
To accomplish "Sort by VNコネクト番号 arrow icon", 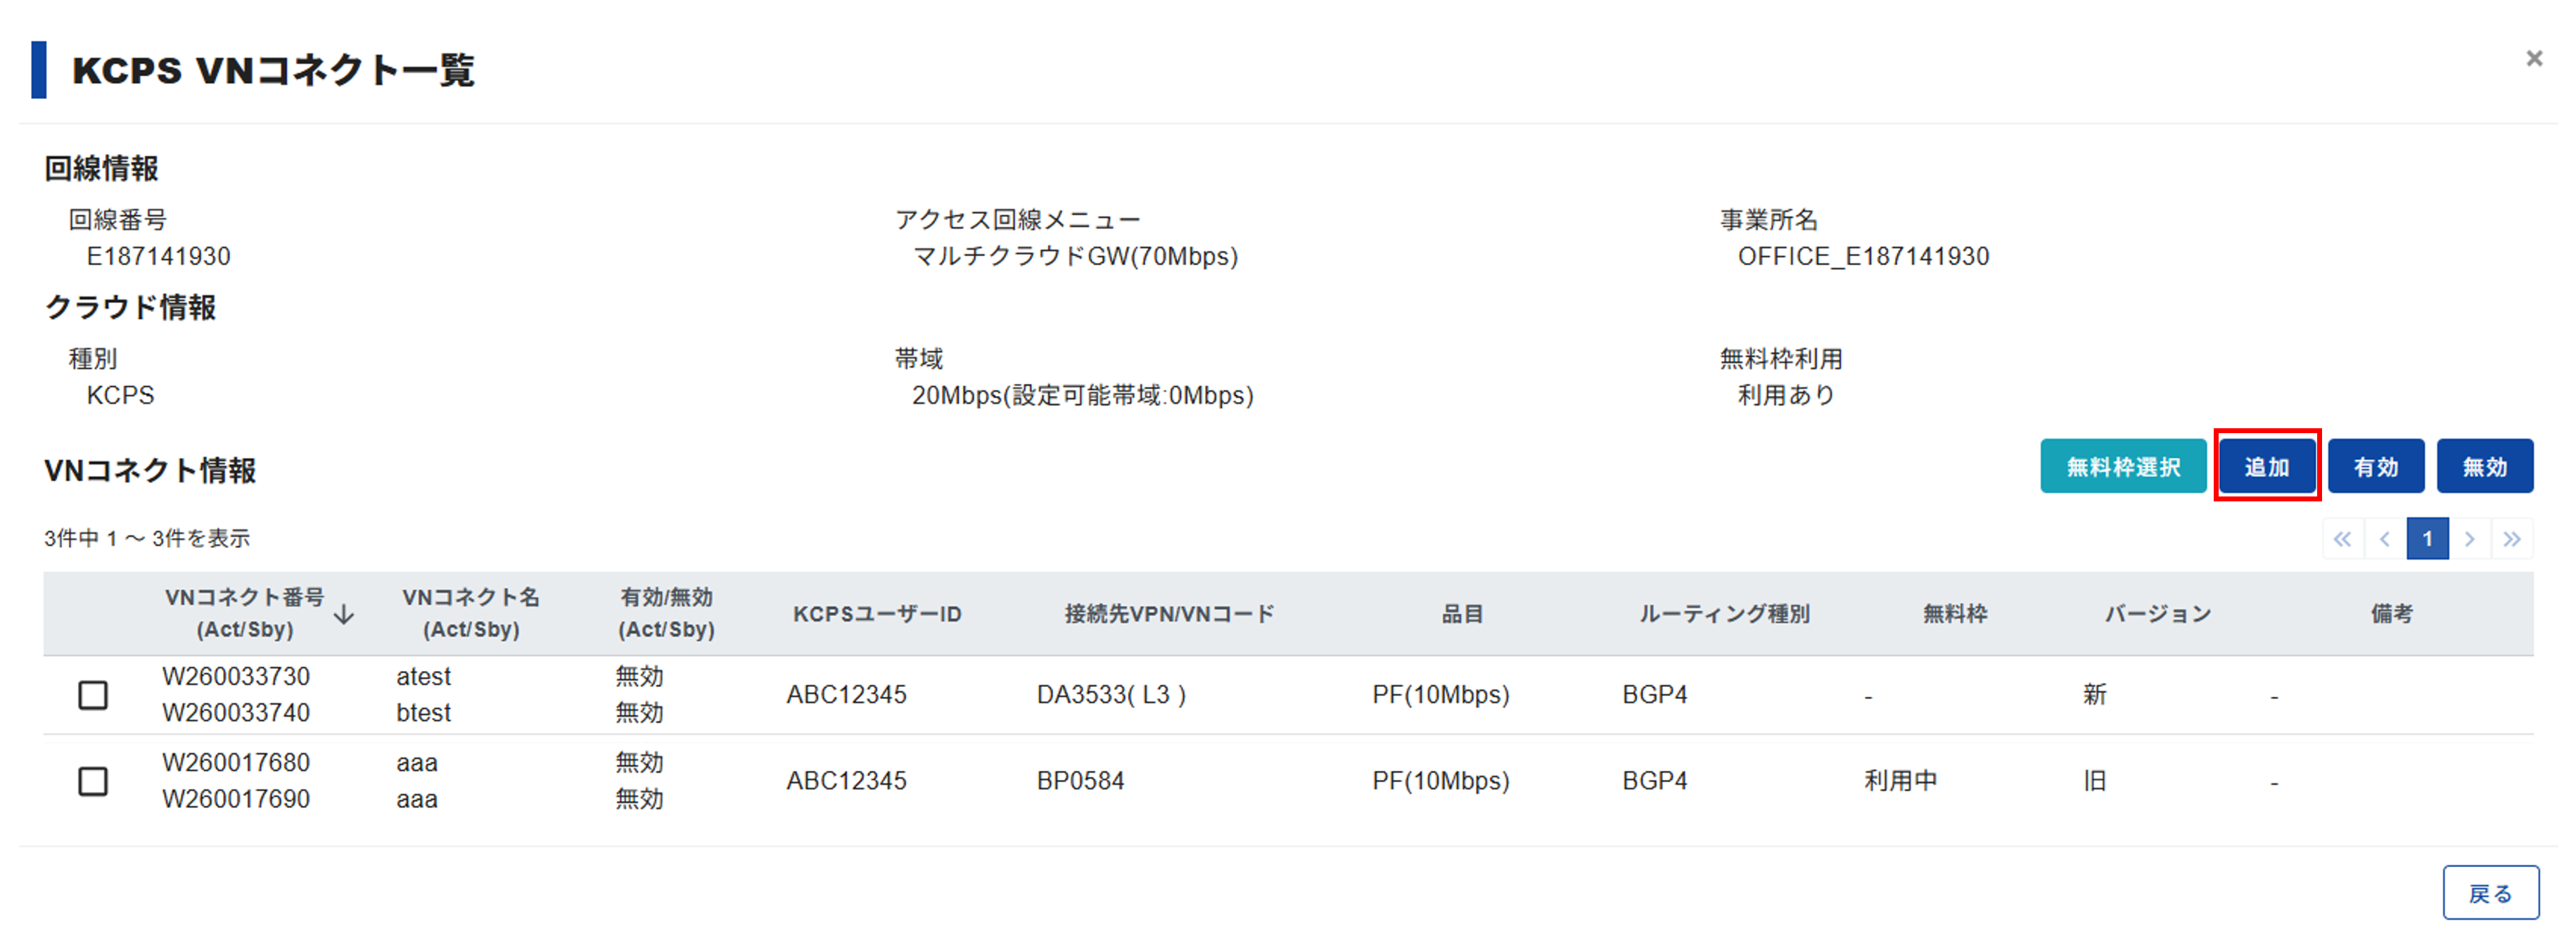I will pyautogui.click(x=344, y=614).
